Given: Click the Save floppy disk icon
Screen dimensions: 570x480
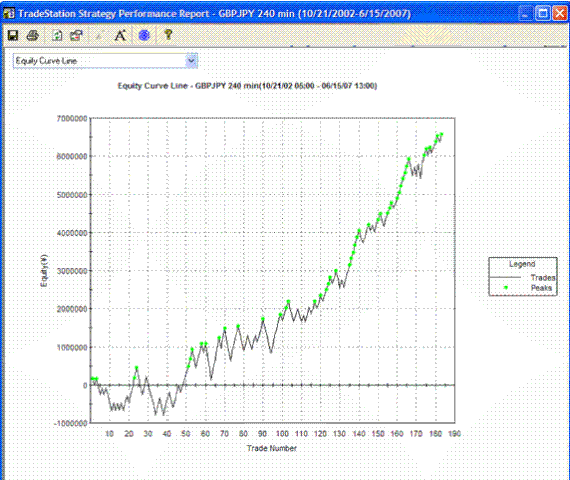Looking at the screenshot, I should click(x=13, y=35).
